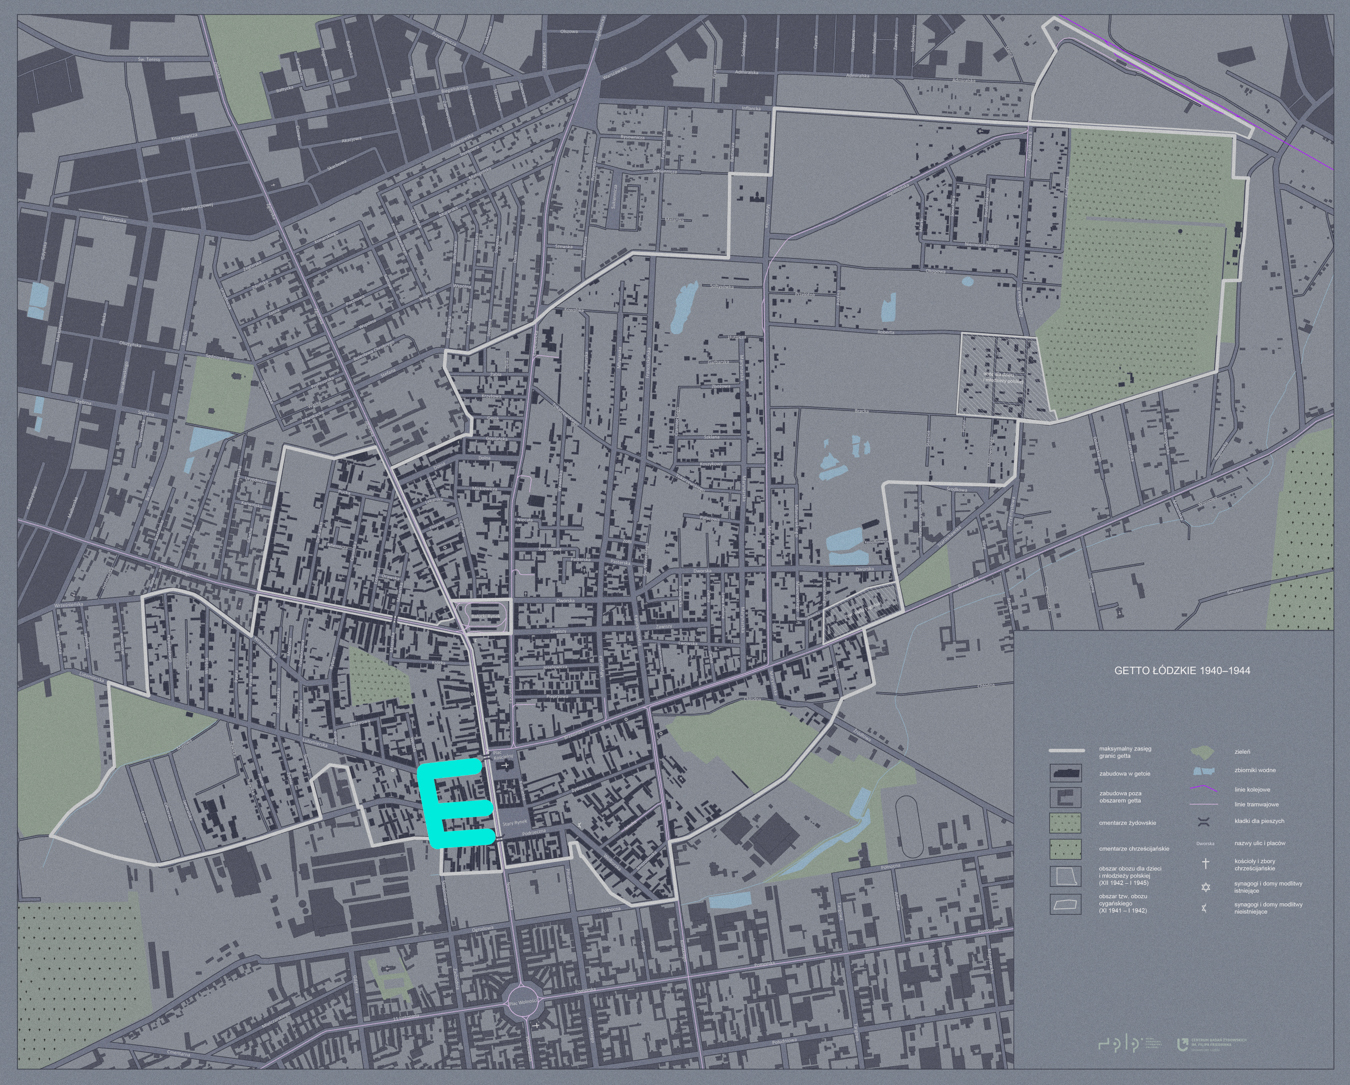The height and width of the screenshot is (1085, 1350).
Task: Click the Star of David legend symbol
Action: coord(1205,887)
